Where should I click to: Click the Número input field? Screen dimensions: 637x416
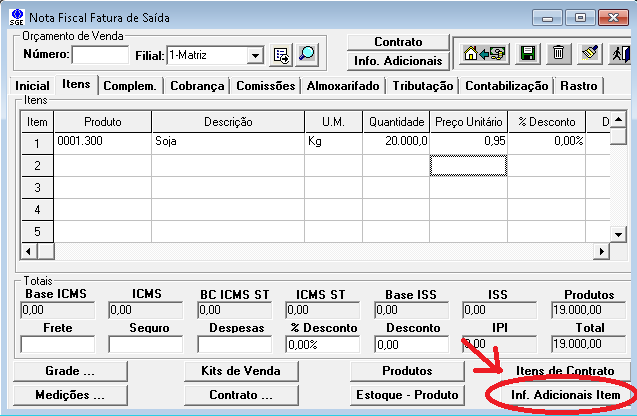pyautogui.click(x=100, y=54)
